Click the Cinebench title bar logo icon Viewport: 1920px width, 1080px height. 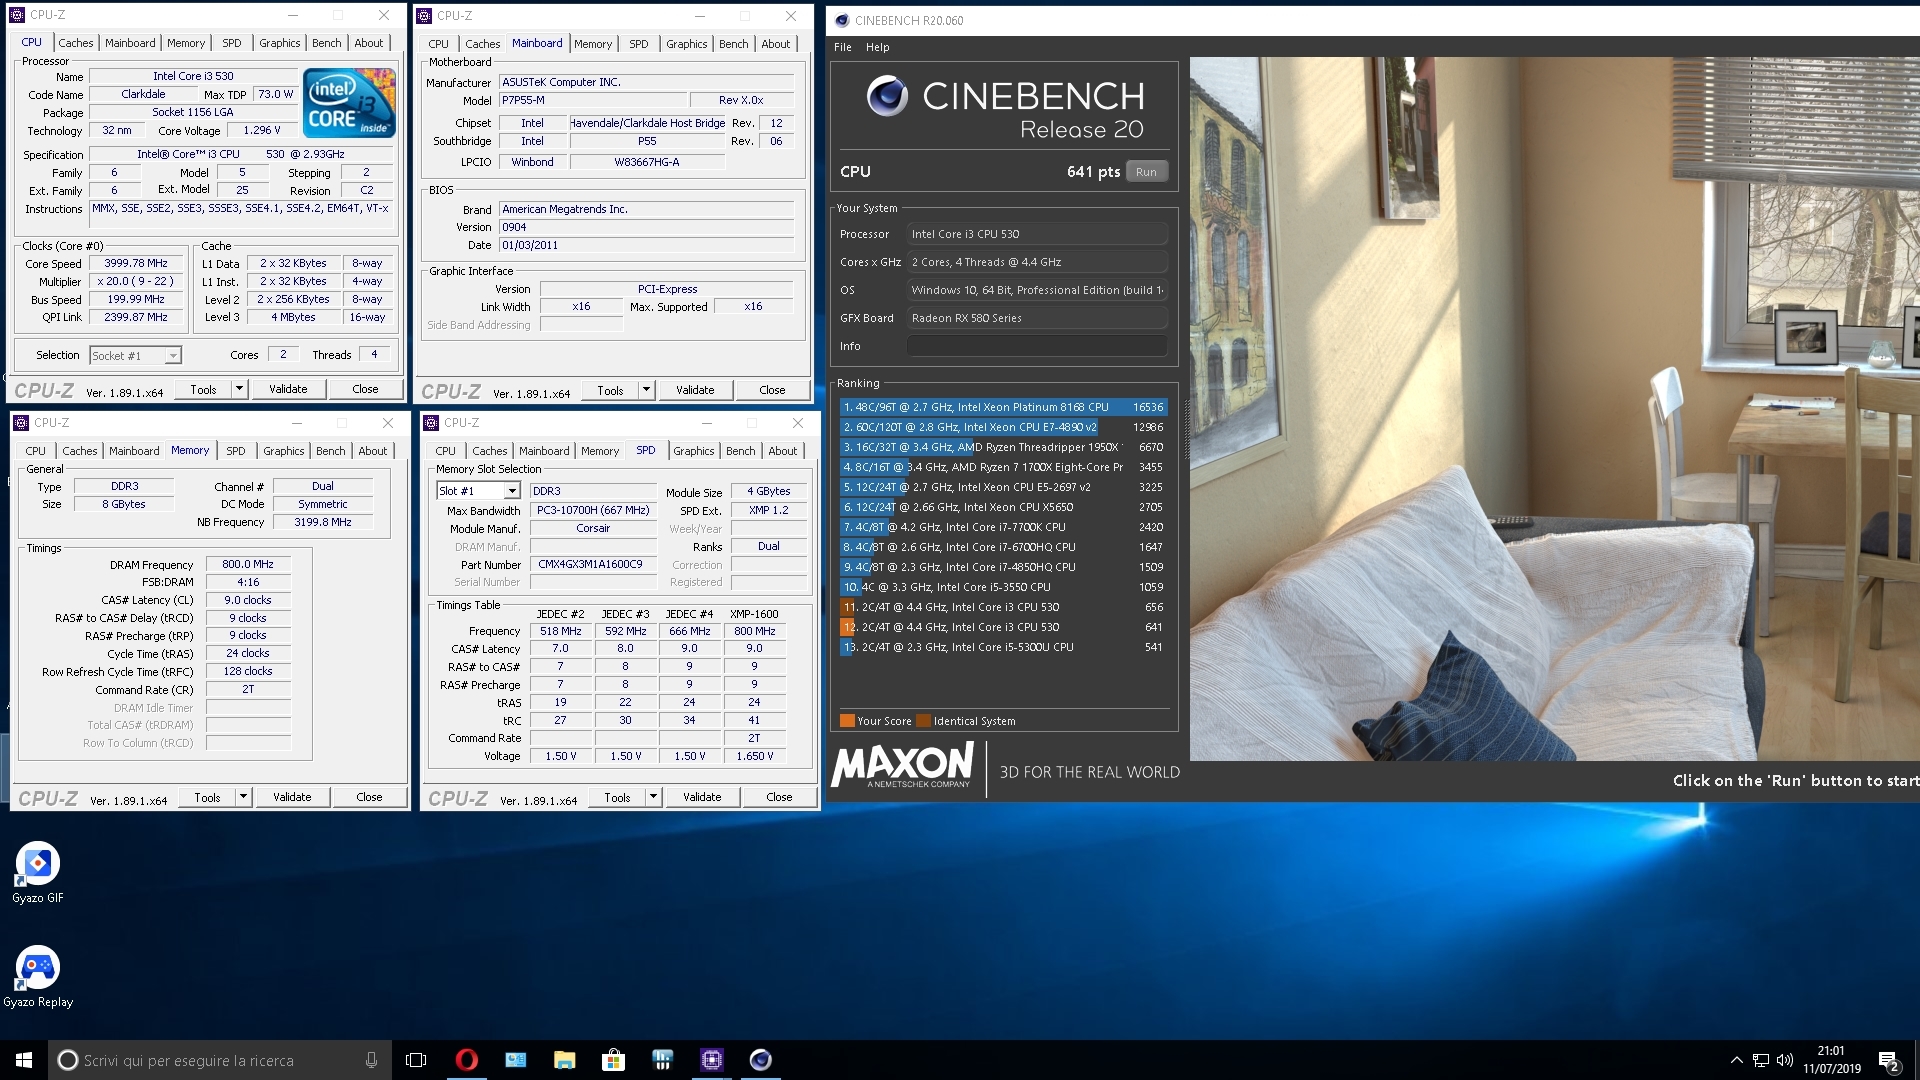click(842, 20)
